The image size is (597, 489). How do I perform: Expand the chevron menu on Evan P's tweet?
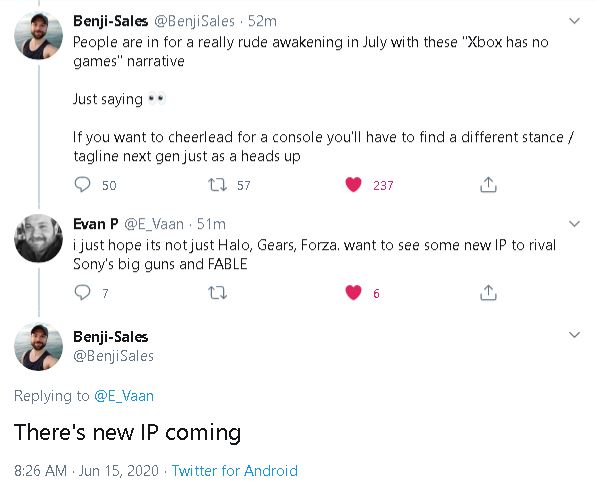tap(574, 224)
